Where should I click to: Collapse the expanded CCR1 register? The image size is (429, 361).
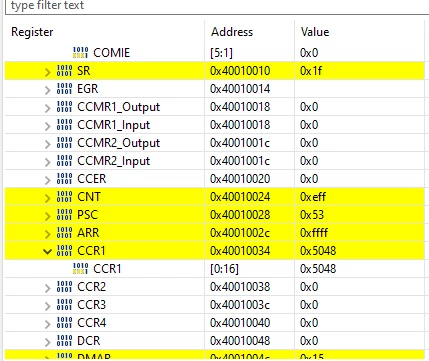[x=48, y=251]
